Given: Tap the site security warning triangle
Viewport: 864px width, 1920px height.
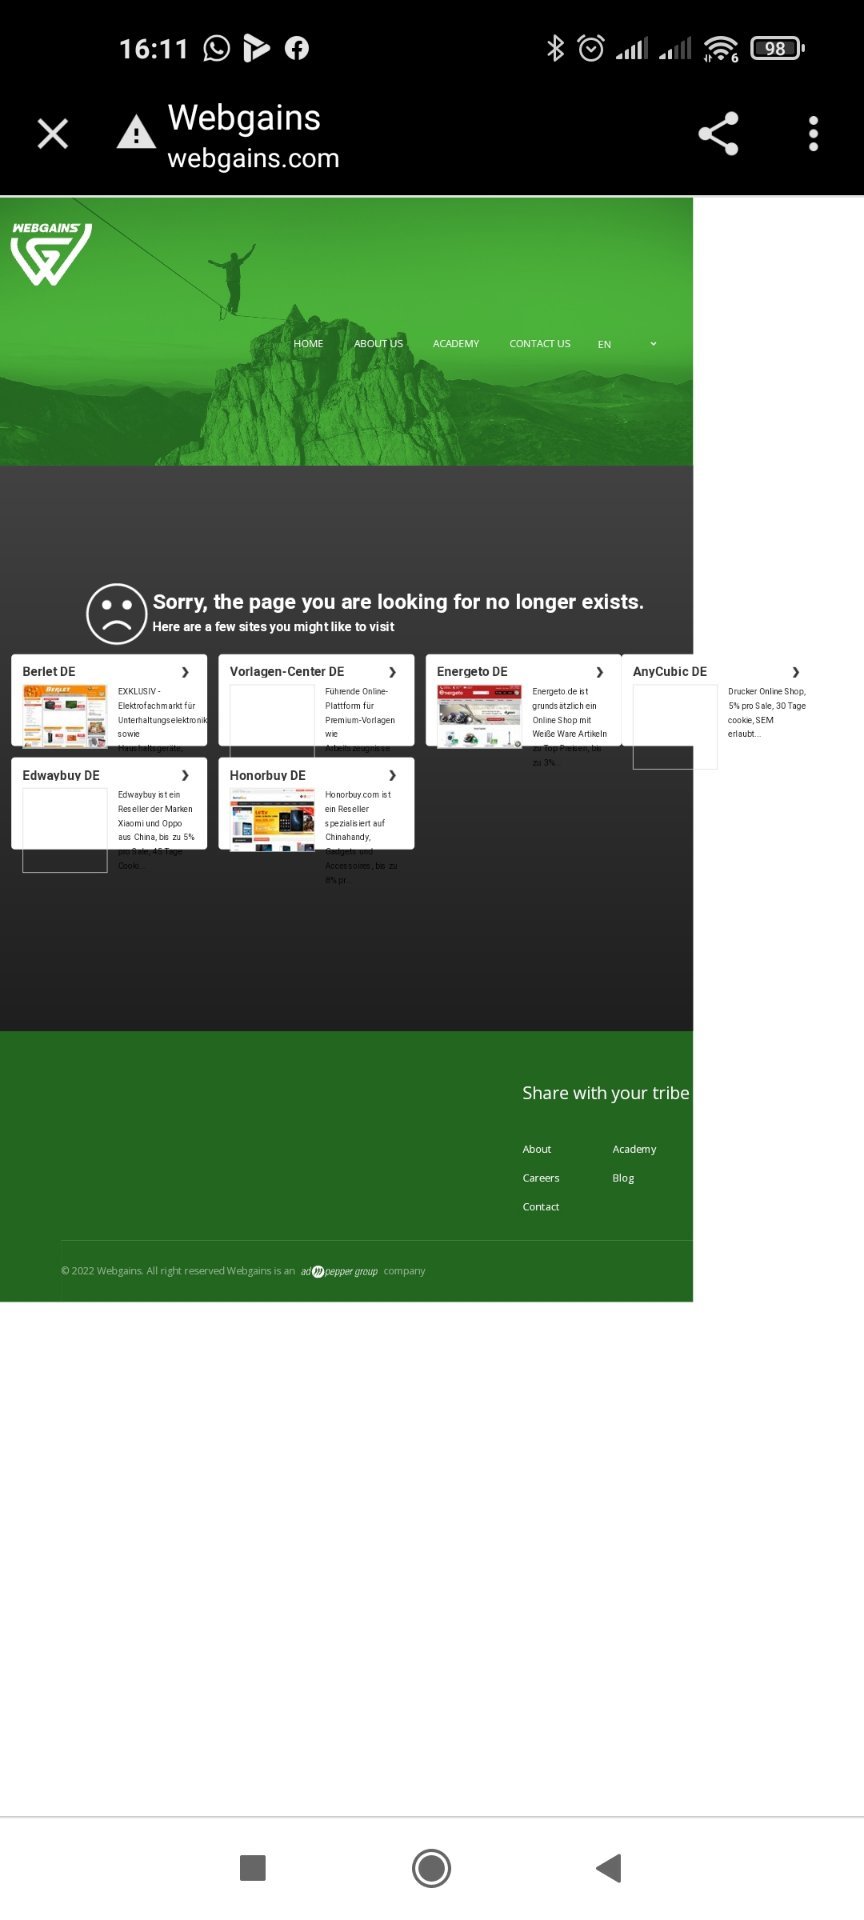Looking at the screenshot, I should point(136,131).
